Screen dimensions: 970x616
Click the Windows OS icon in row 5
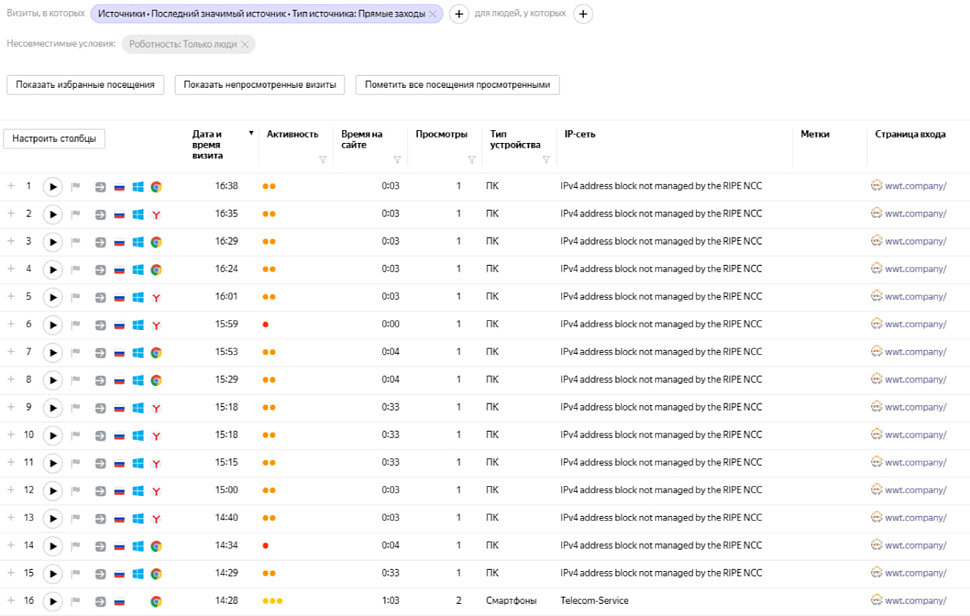[138, 297]
